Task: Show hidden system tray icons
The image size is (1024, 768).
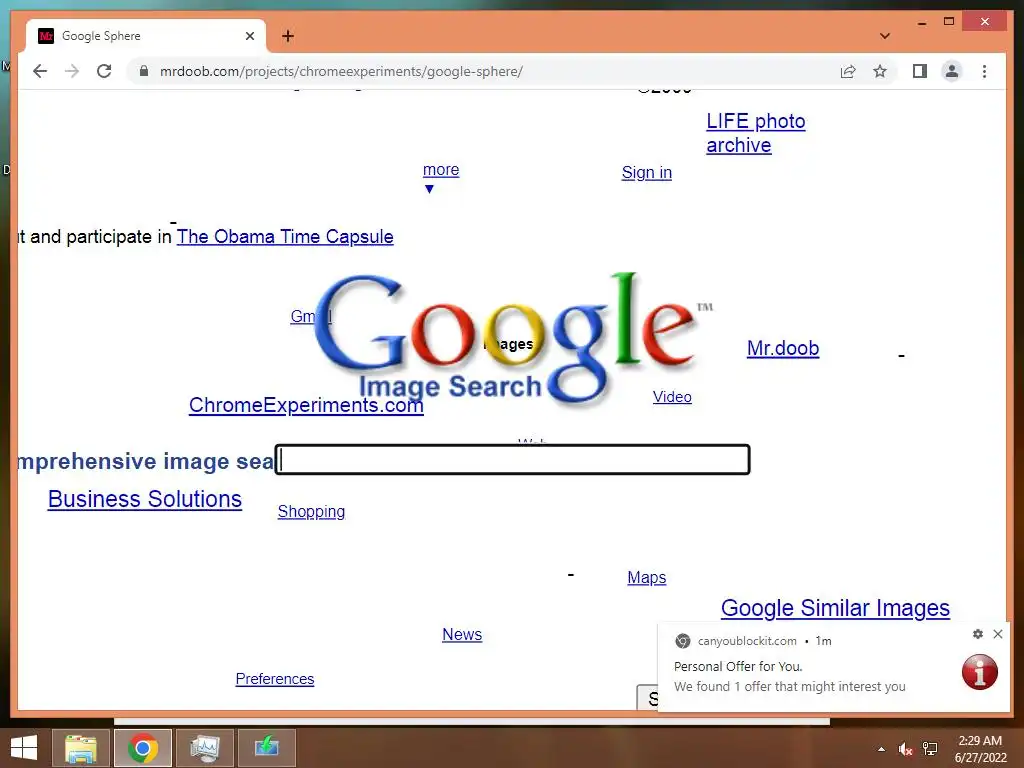Action: [x=882, y=749]
